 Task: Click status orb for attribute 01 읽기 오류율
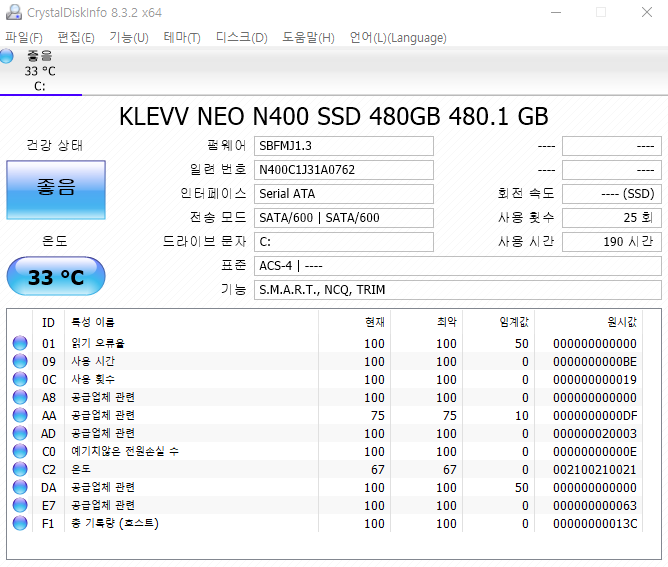point(20,343)
